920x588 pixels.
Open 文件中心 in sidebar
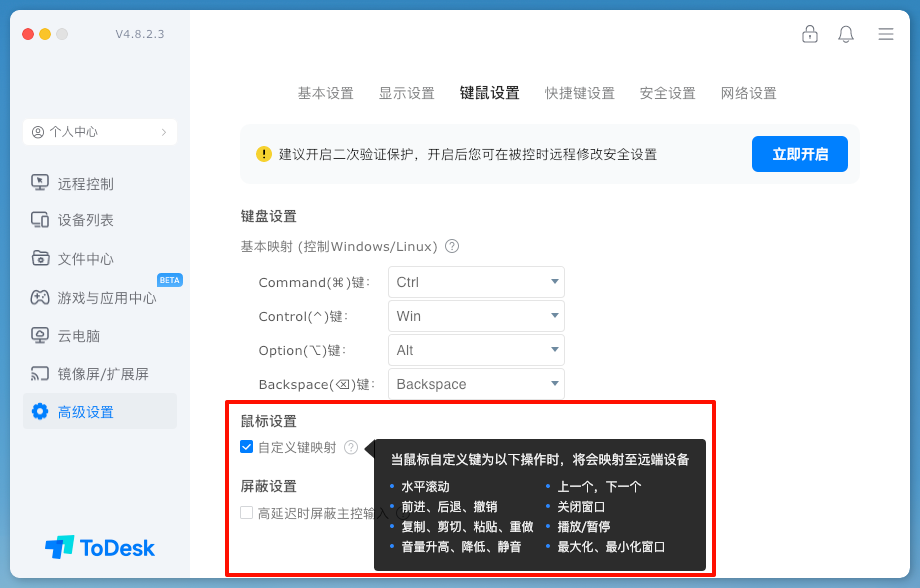click(86, 259)
